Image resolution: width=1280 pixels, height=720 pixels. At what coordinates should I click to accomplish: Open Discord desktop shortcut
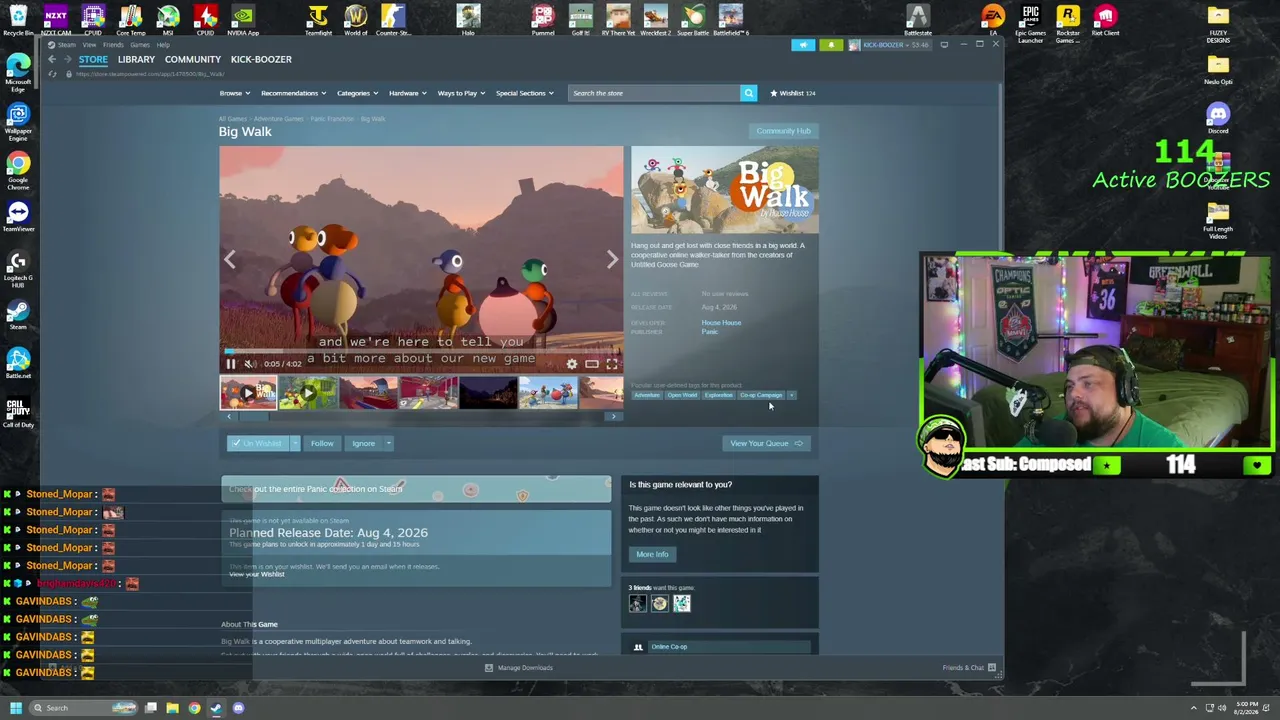point(1217,118)
